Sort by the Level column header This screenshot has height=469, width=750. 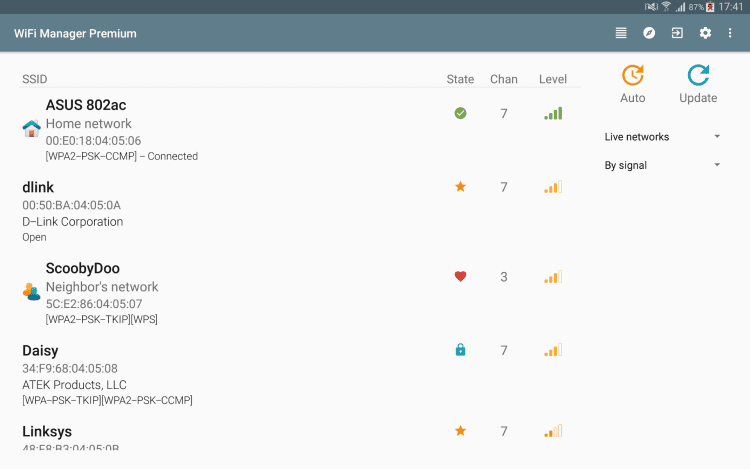click(x=552, y=80)
